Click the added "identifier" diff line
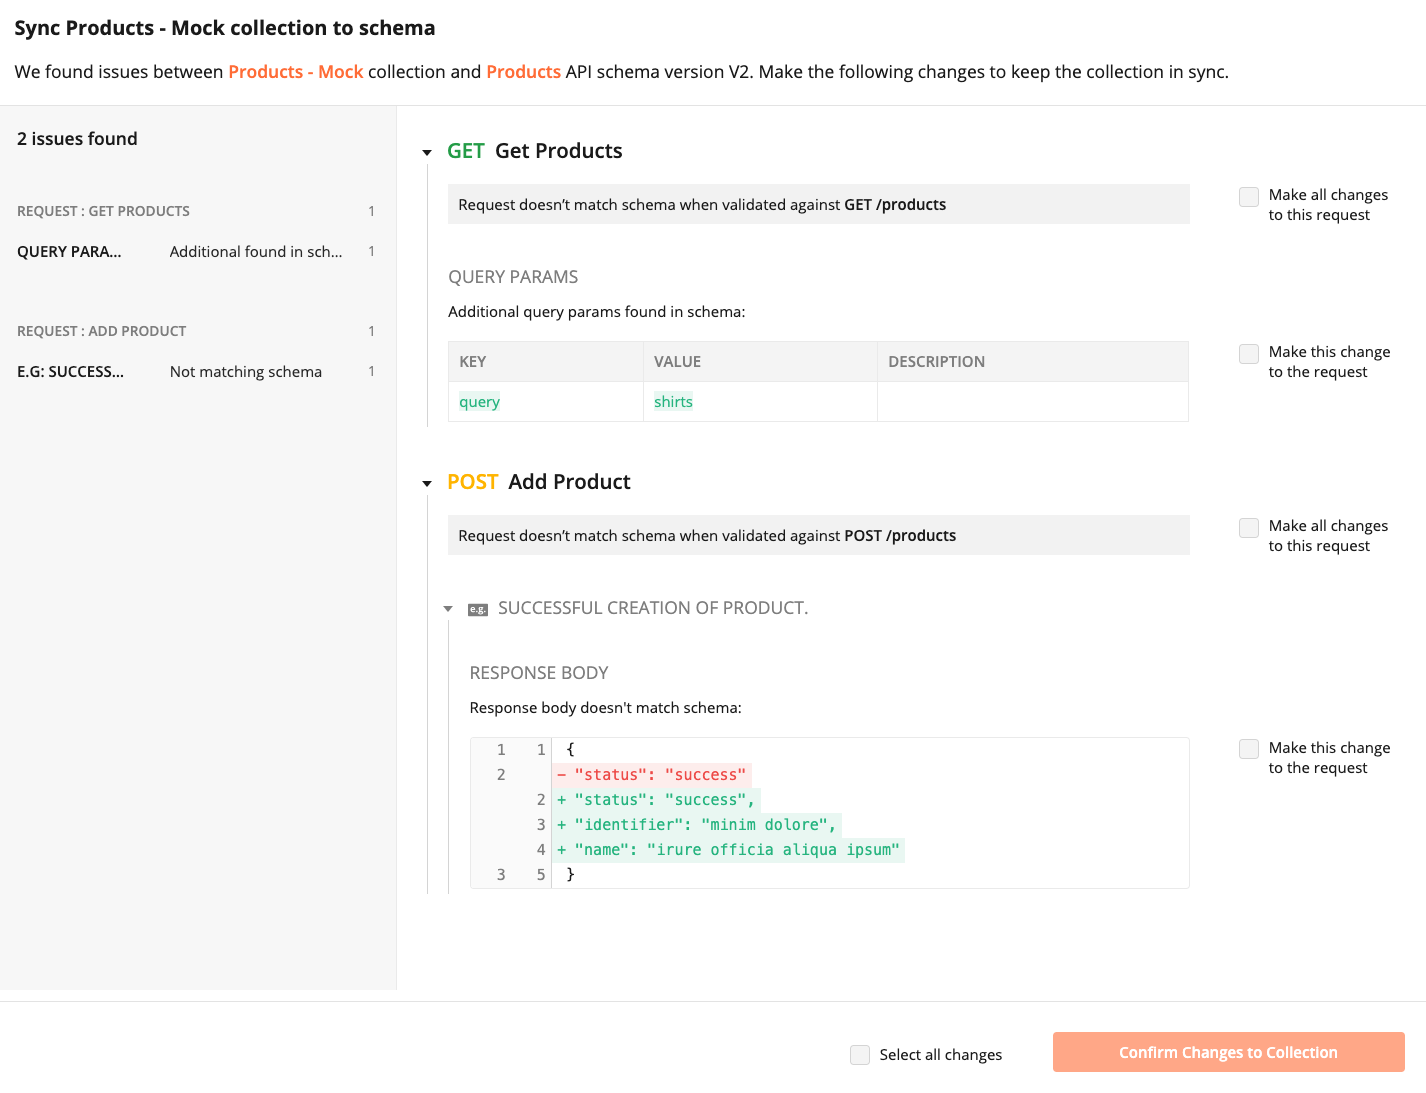Image resolution: width=1426 pixels, height=1093 pixels. coord(697,825)
